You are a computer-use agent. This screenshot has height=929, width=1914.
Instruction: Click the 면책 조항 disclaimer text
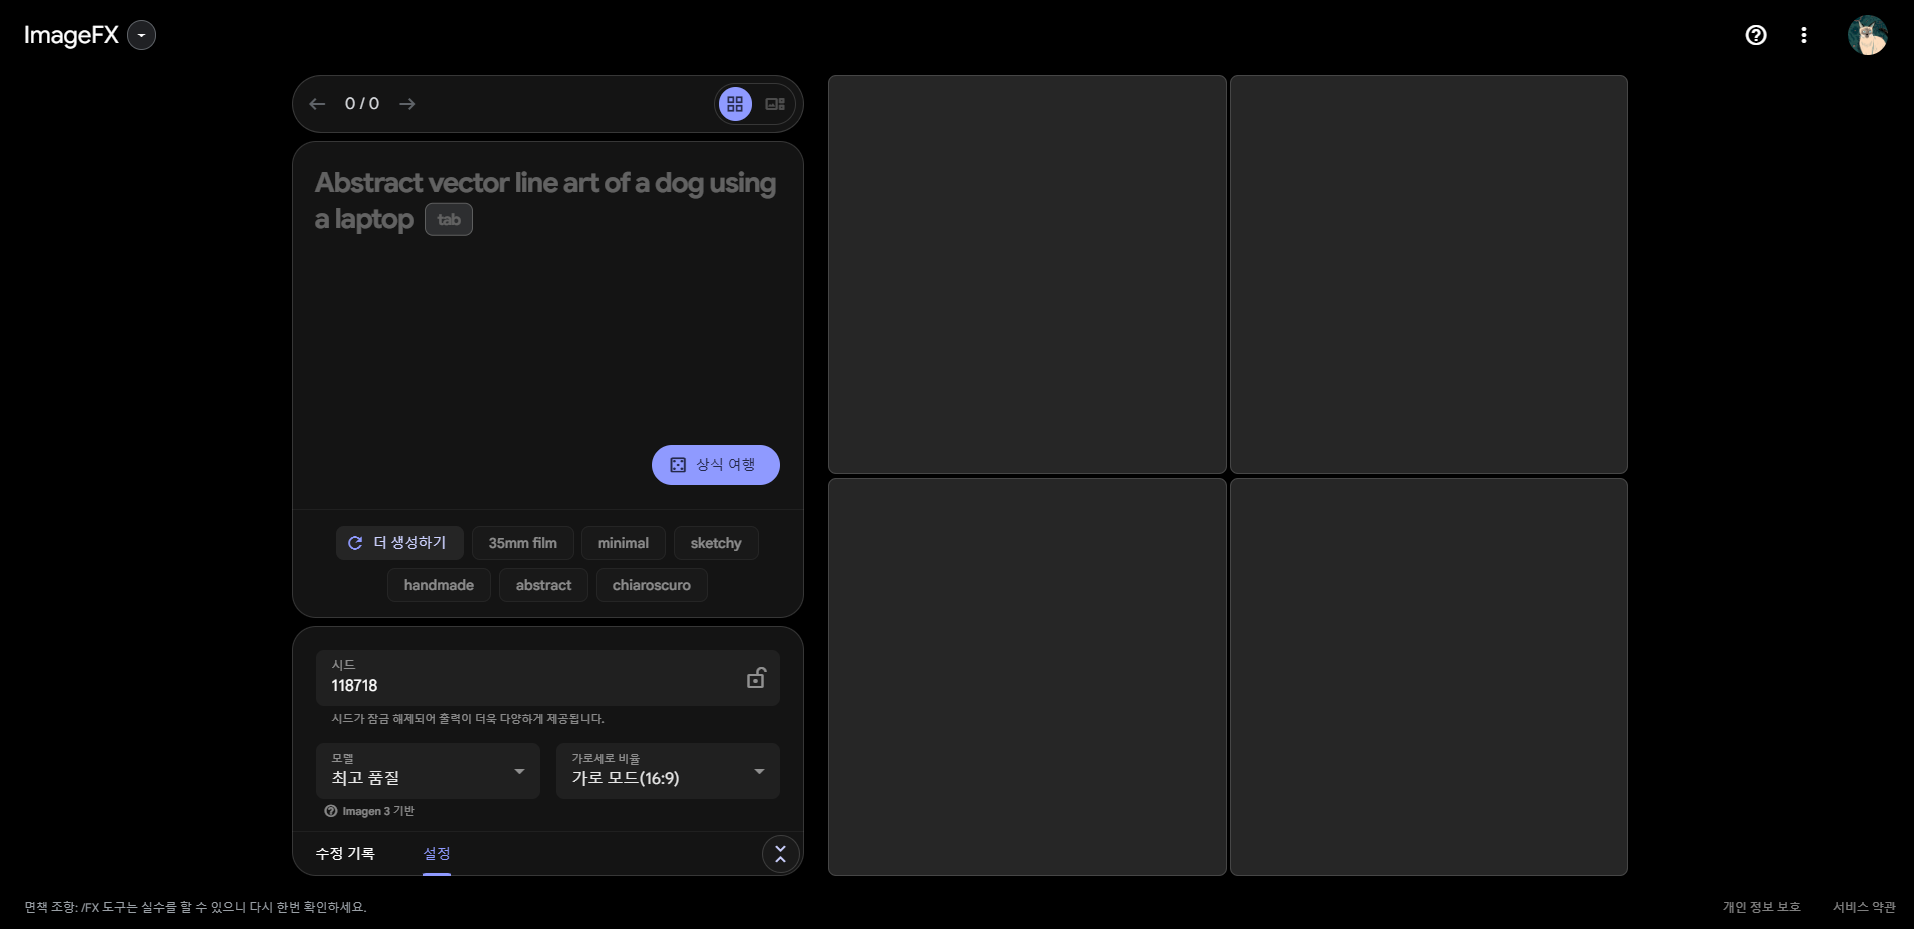click(195, 907)
